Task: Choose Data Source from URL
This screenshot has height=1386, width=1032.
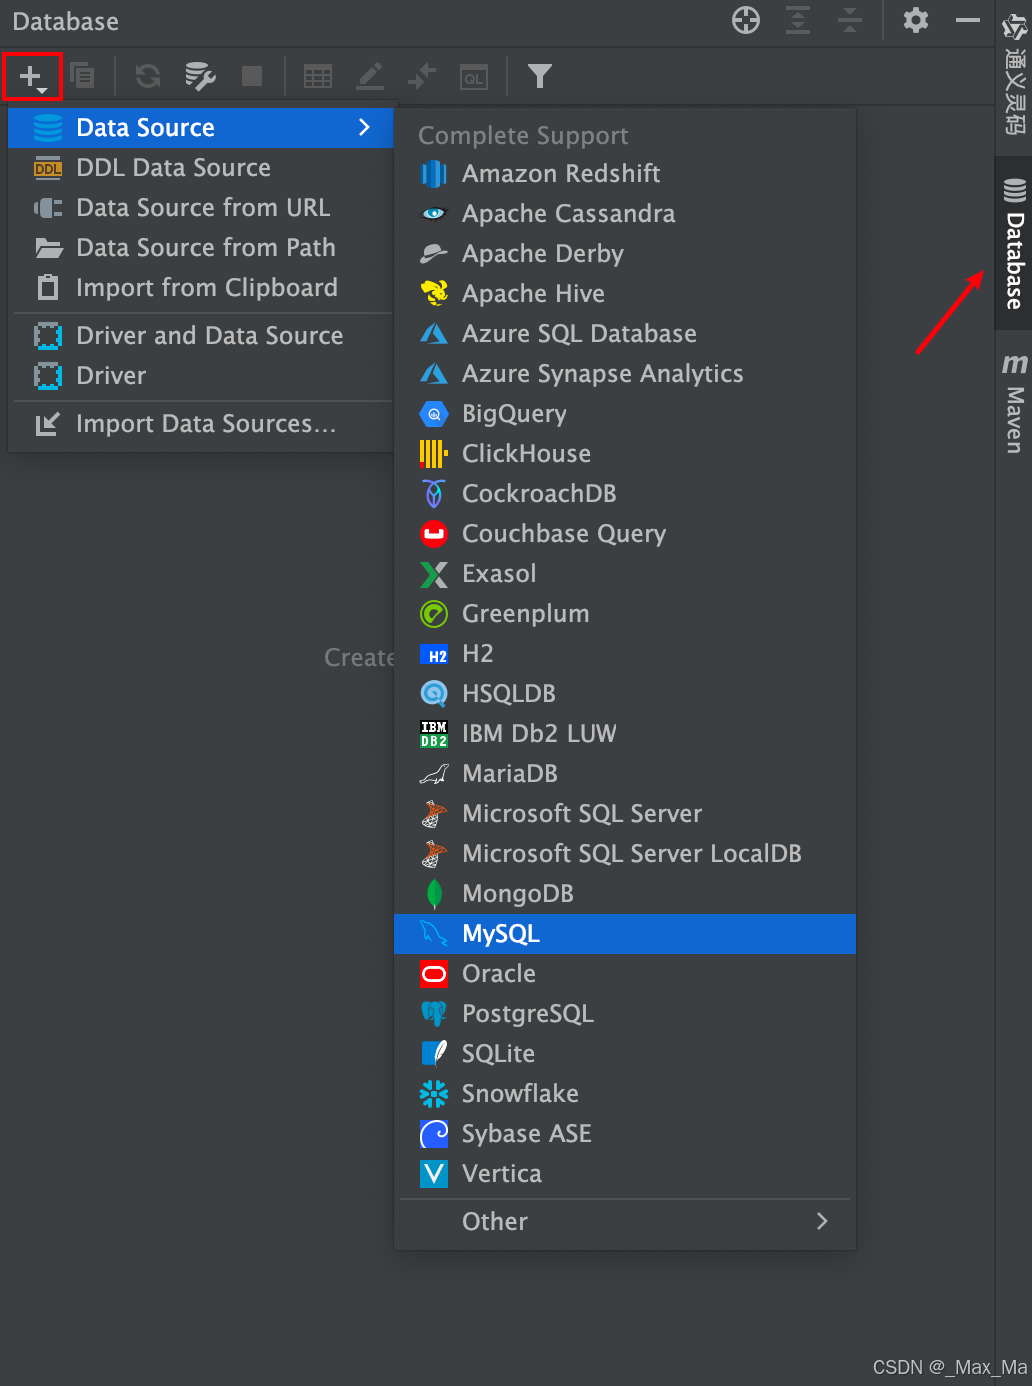Action: pyautogui.click(x=201, y=208)
